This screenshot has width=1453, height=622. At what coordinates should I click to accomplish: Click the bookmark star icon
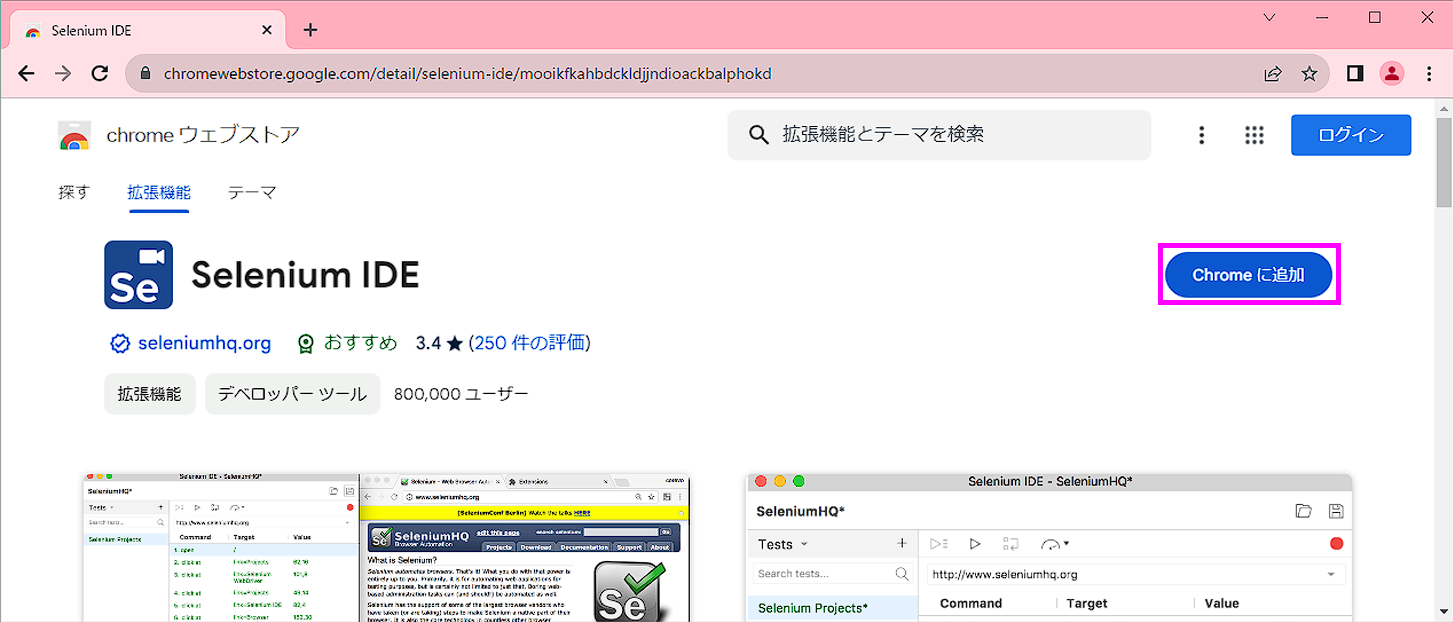pyautogui.click(x=1310, y=73)
